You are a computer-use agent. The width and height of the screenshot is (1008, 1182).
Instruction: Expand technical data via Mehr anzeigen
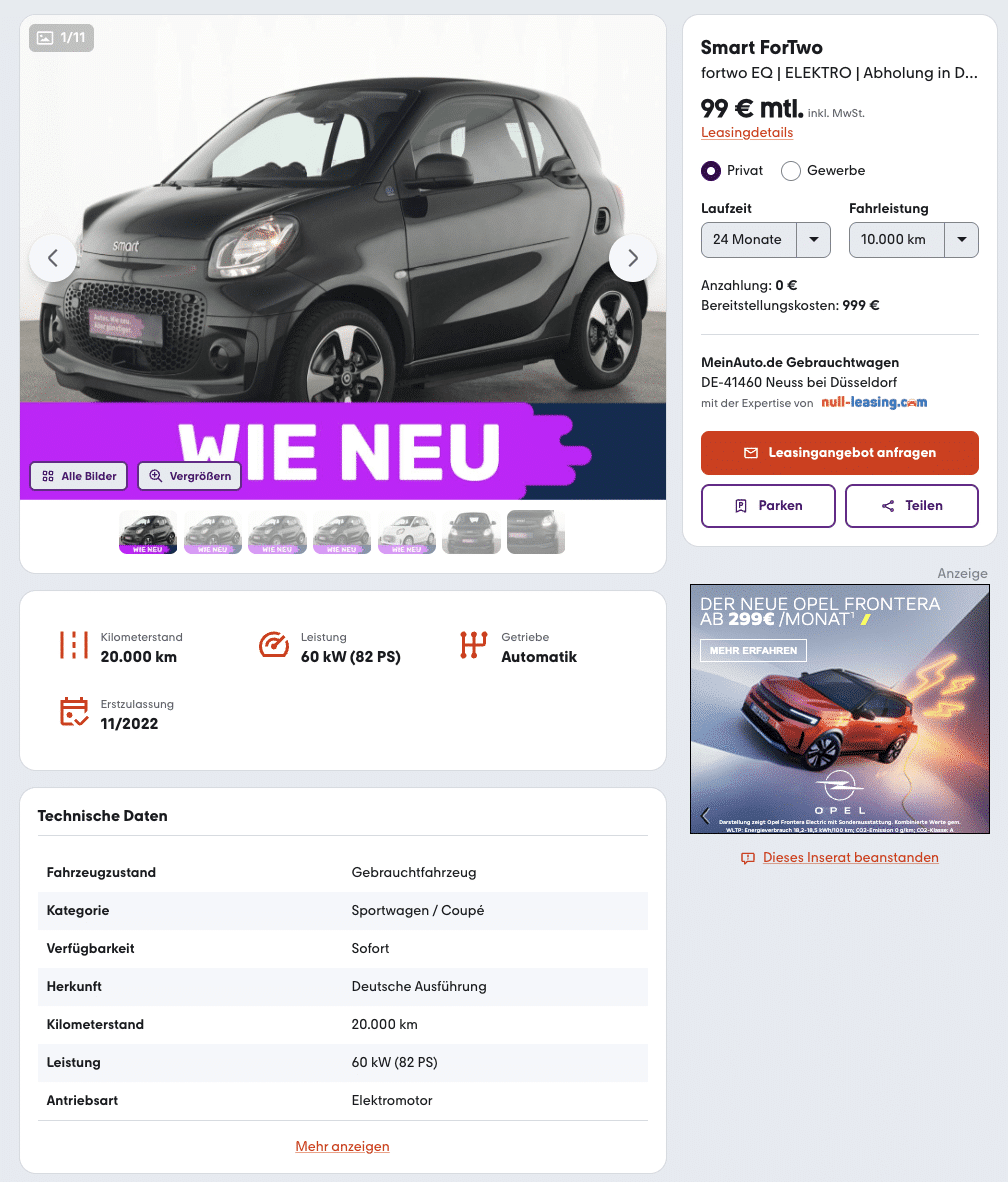click(342, 1146)
